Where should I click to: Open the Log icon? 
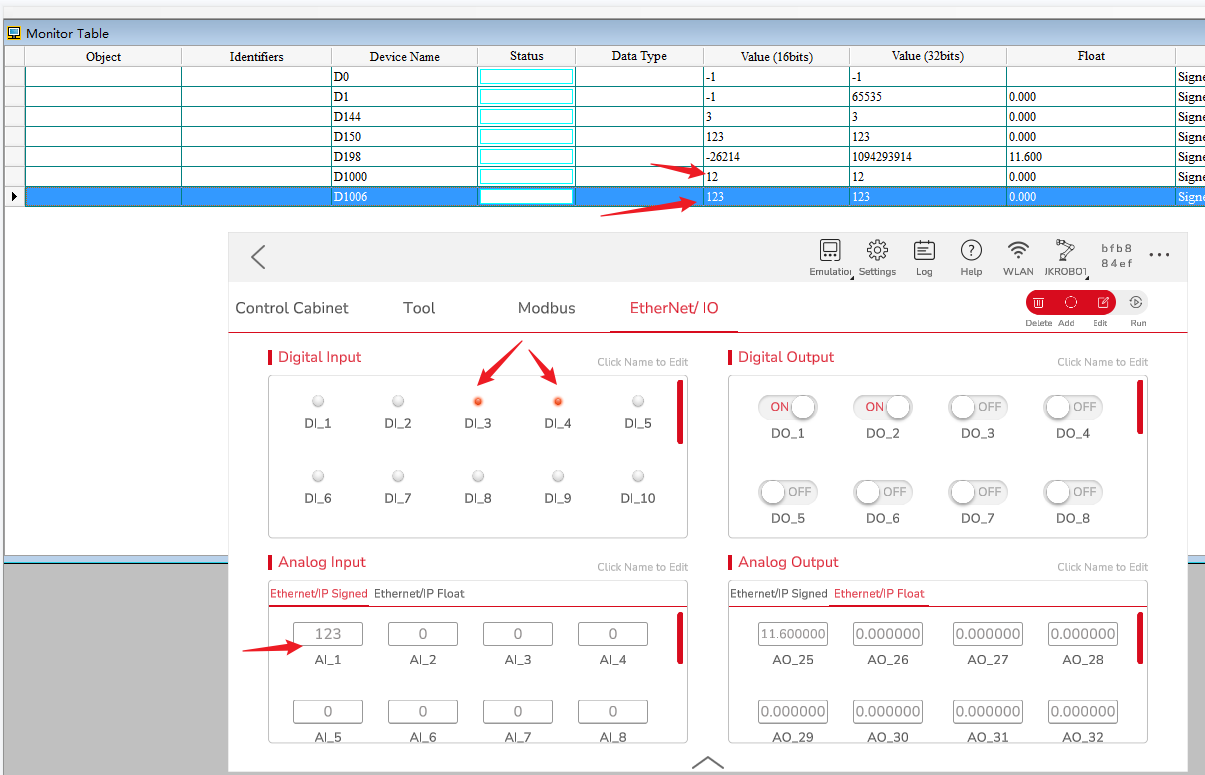point(924,250)
